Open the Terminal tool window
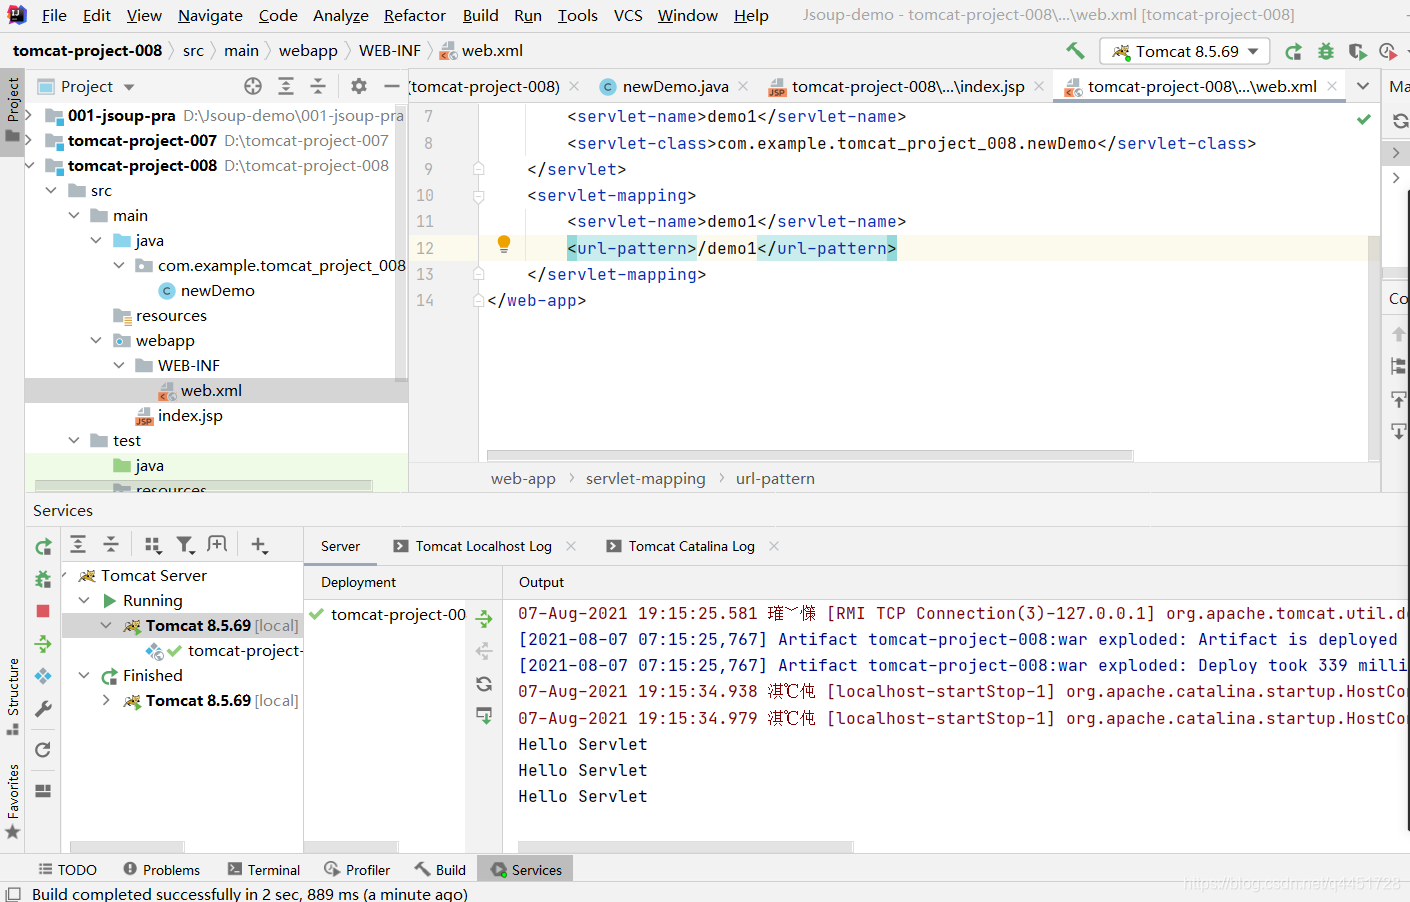 (x=263, y=870)
